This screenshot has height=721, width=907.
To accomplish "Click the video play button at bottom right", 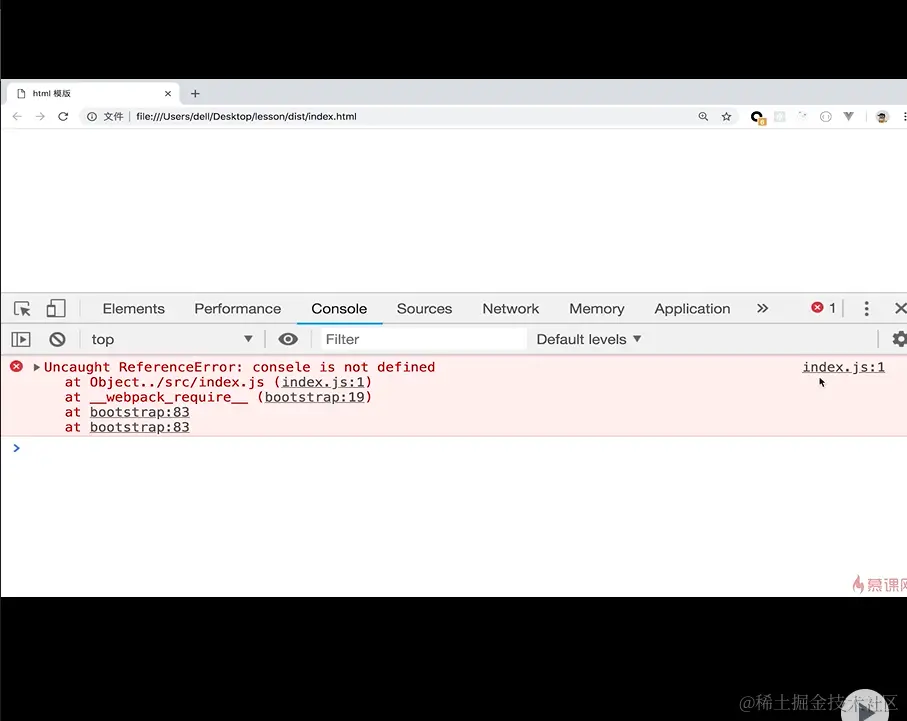I will coord(864,709).
